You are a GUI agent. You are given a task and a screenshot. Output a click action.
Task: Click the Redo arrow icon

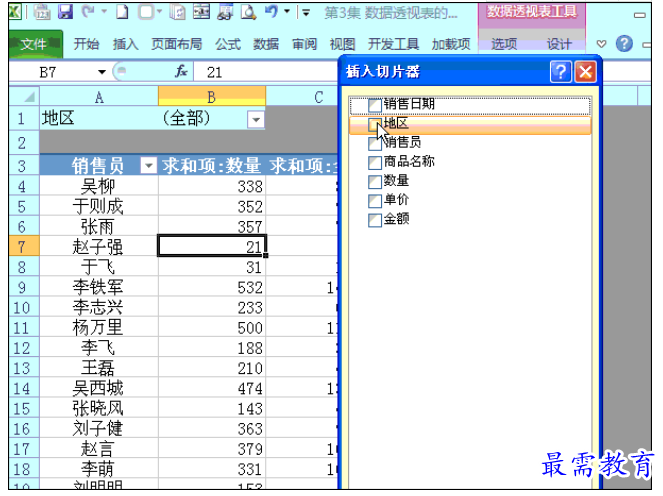tap(88, 12)
